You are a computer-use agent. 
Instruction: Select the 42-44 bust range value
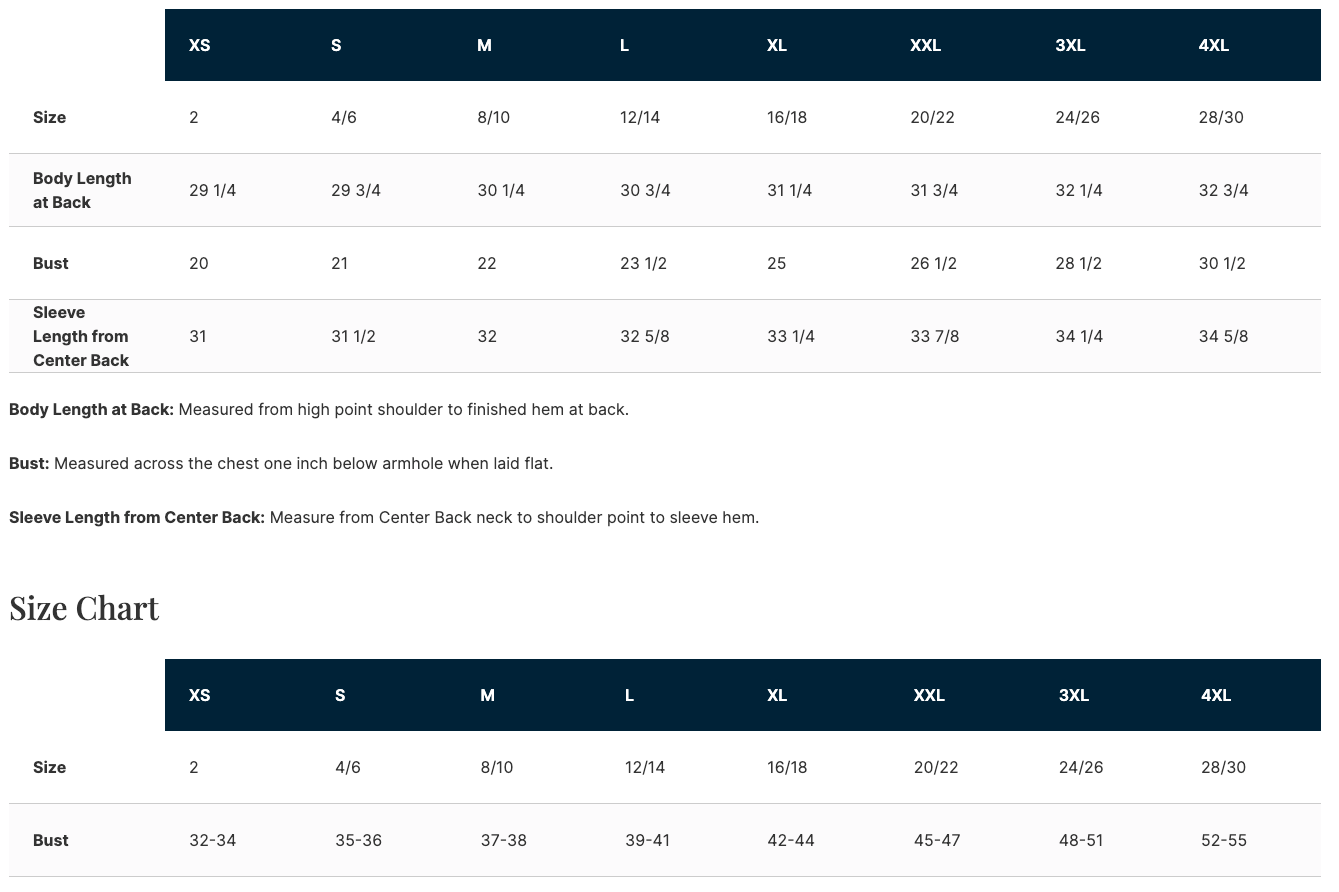pos(790,840)
